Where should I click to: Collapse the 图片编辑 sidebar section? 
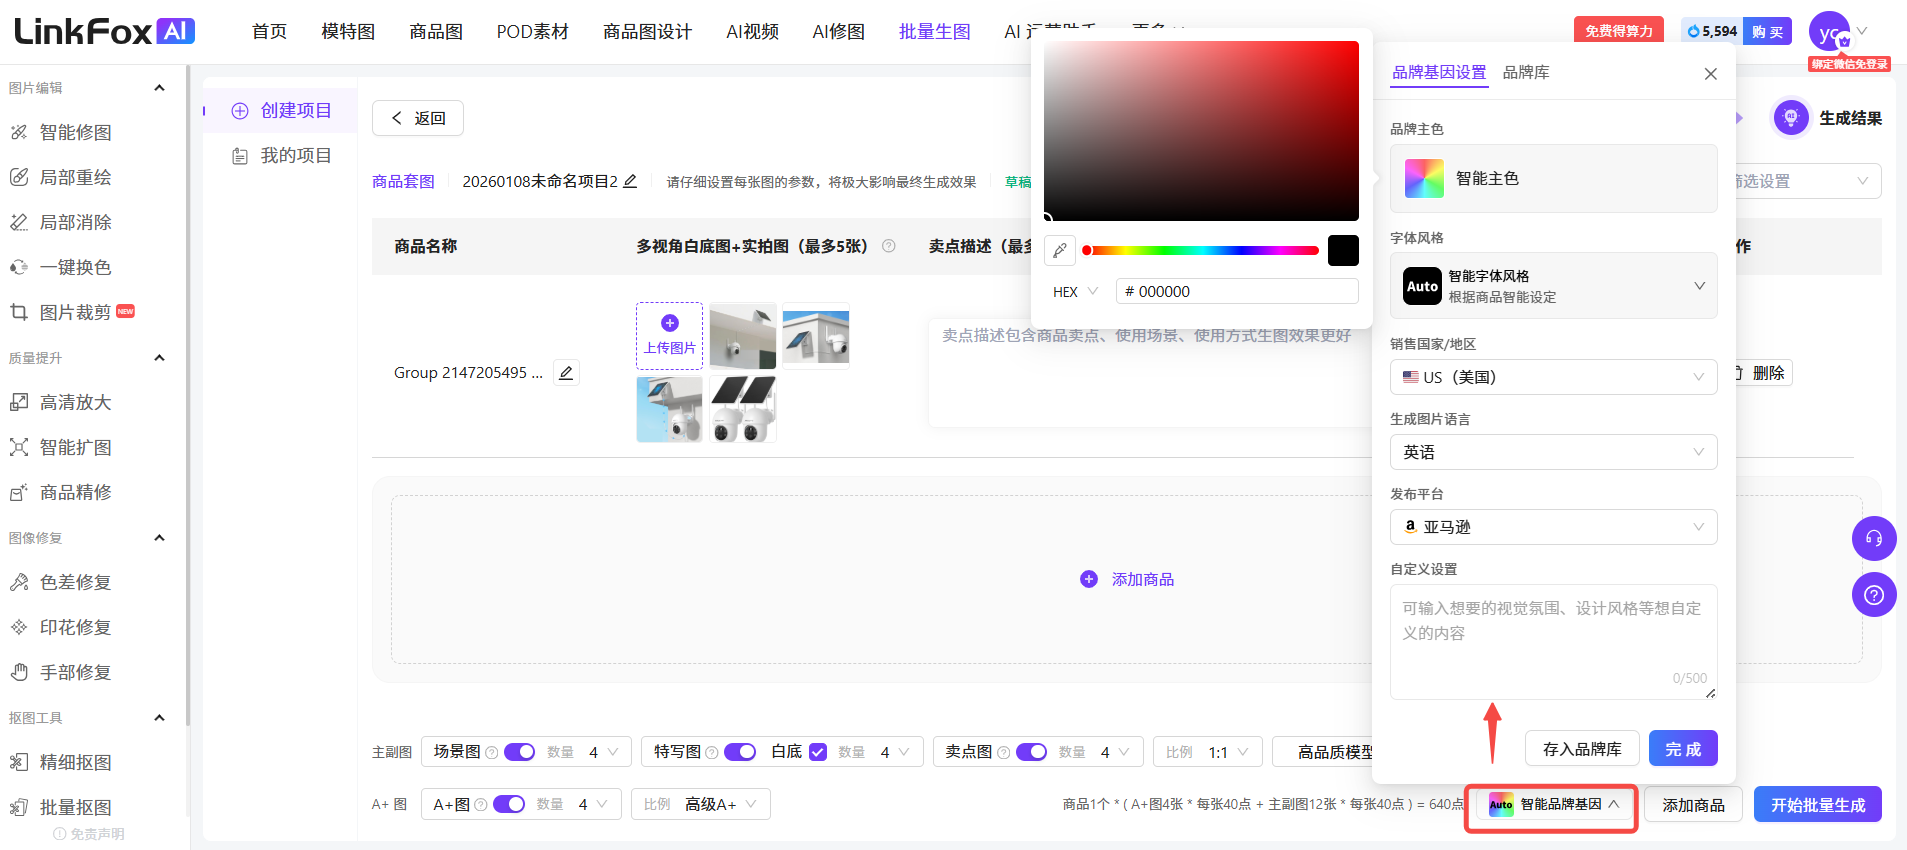[x=159, y=88]
